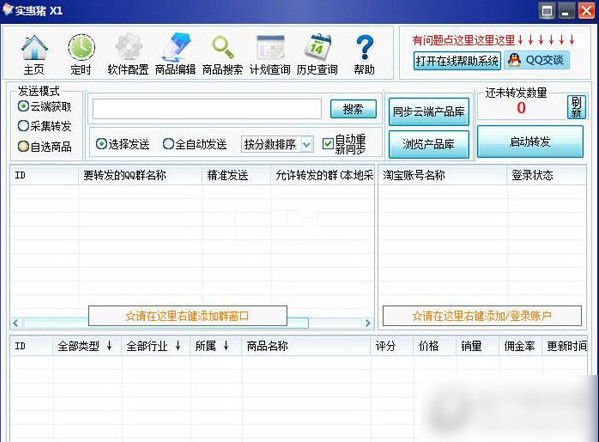This screenshot has width=599, height=442.
Task: Close the 实惠猪 X1 window
Action: [x=586, y=11]
